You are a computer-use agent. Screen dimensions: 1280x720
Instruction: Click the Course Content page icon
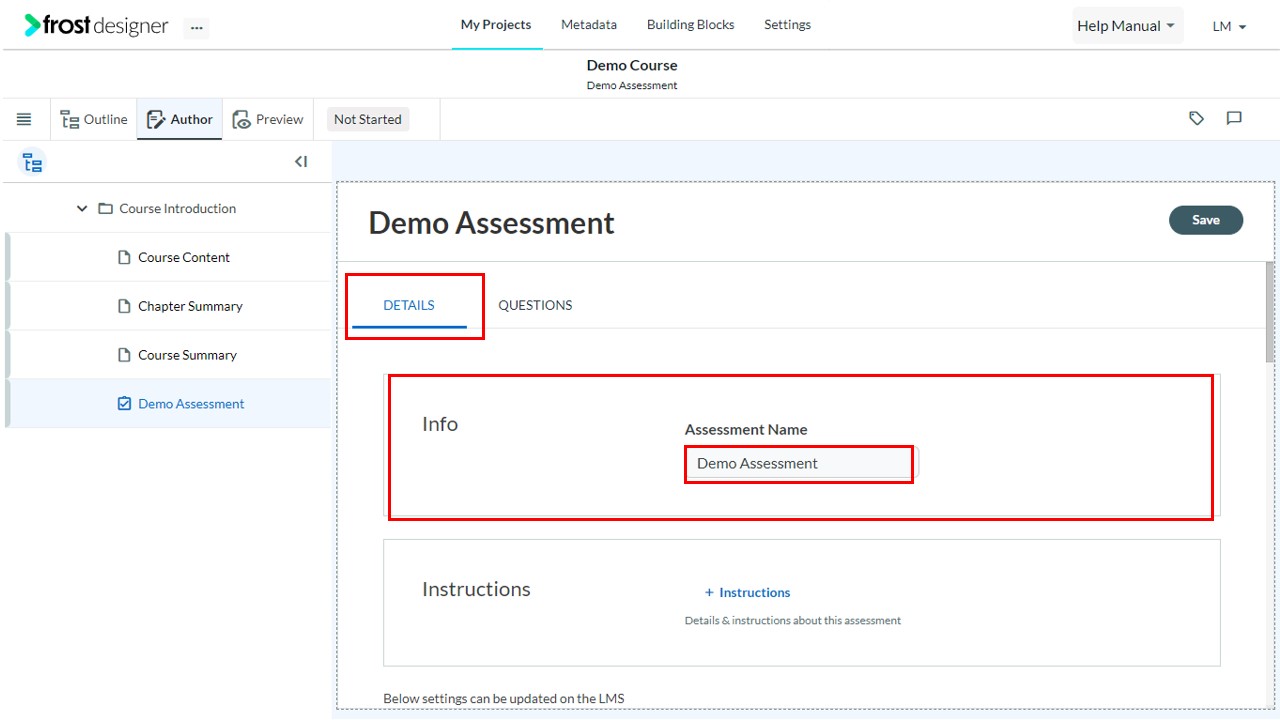tap(125, 257)
